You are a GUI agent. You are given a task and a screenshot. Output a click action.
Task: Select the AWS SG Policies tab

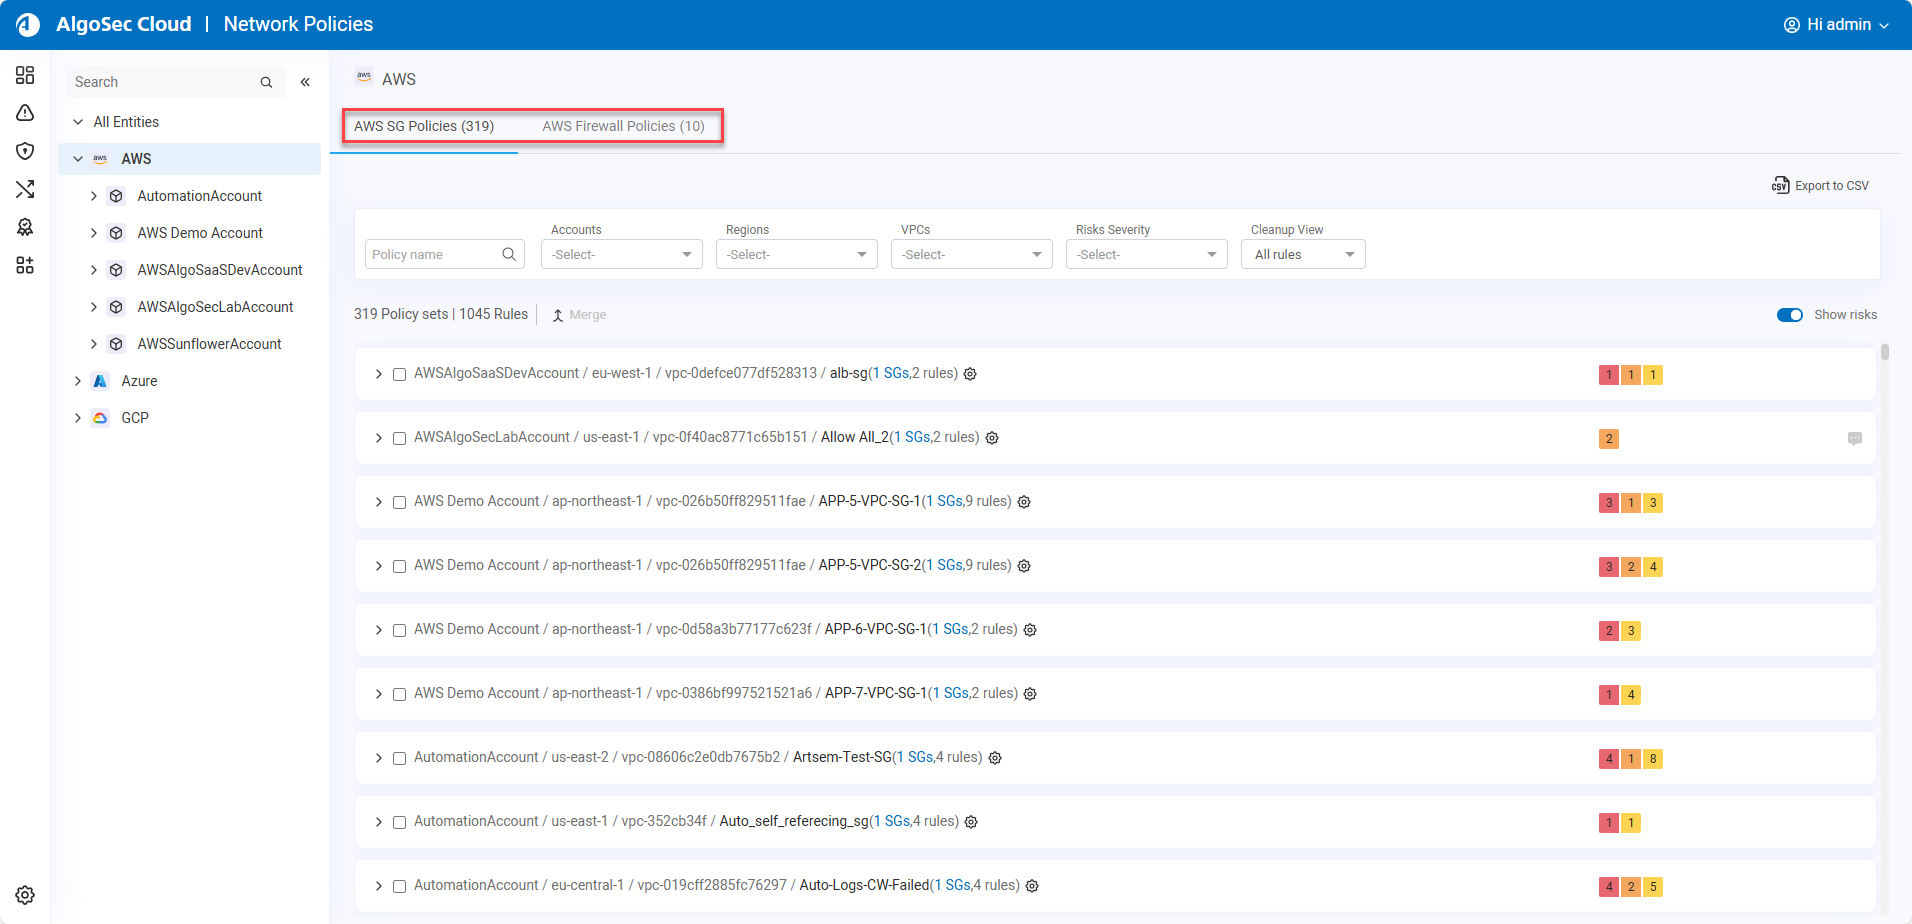point(424,126)
